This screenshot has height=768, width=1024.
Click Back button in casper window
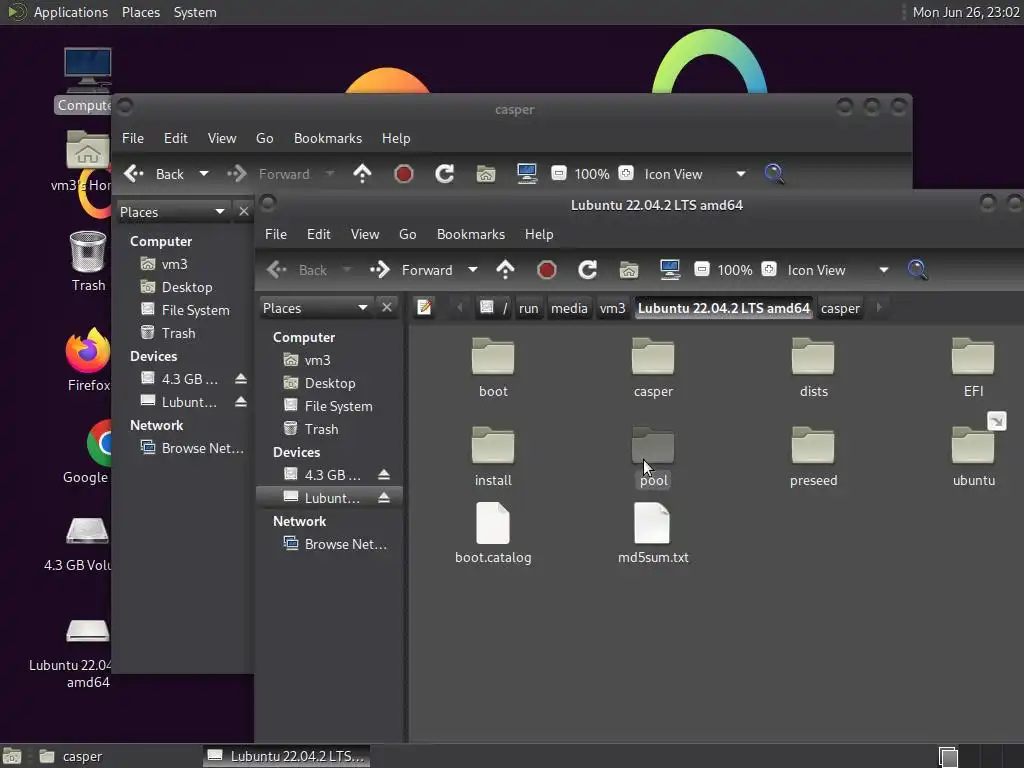coord(156,174)
